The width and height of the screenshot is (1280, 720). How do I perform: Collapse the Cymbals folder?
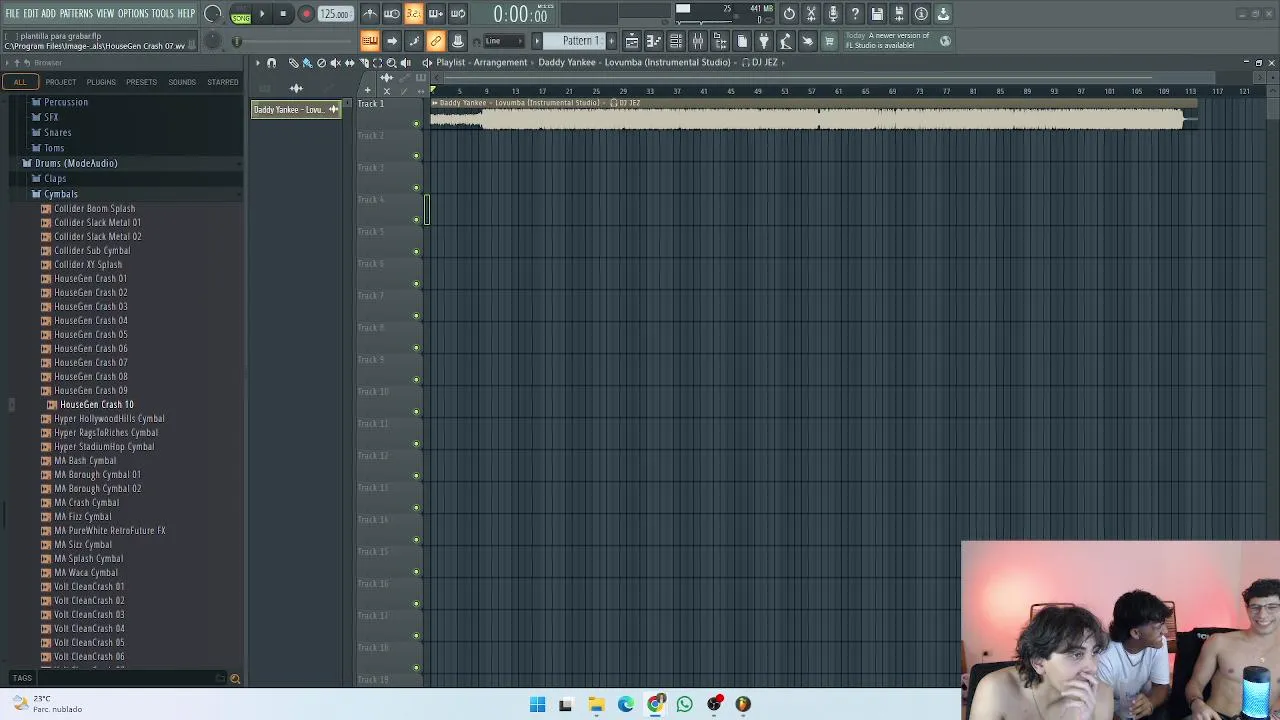pyautogui.click(x=60, y=194)
